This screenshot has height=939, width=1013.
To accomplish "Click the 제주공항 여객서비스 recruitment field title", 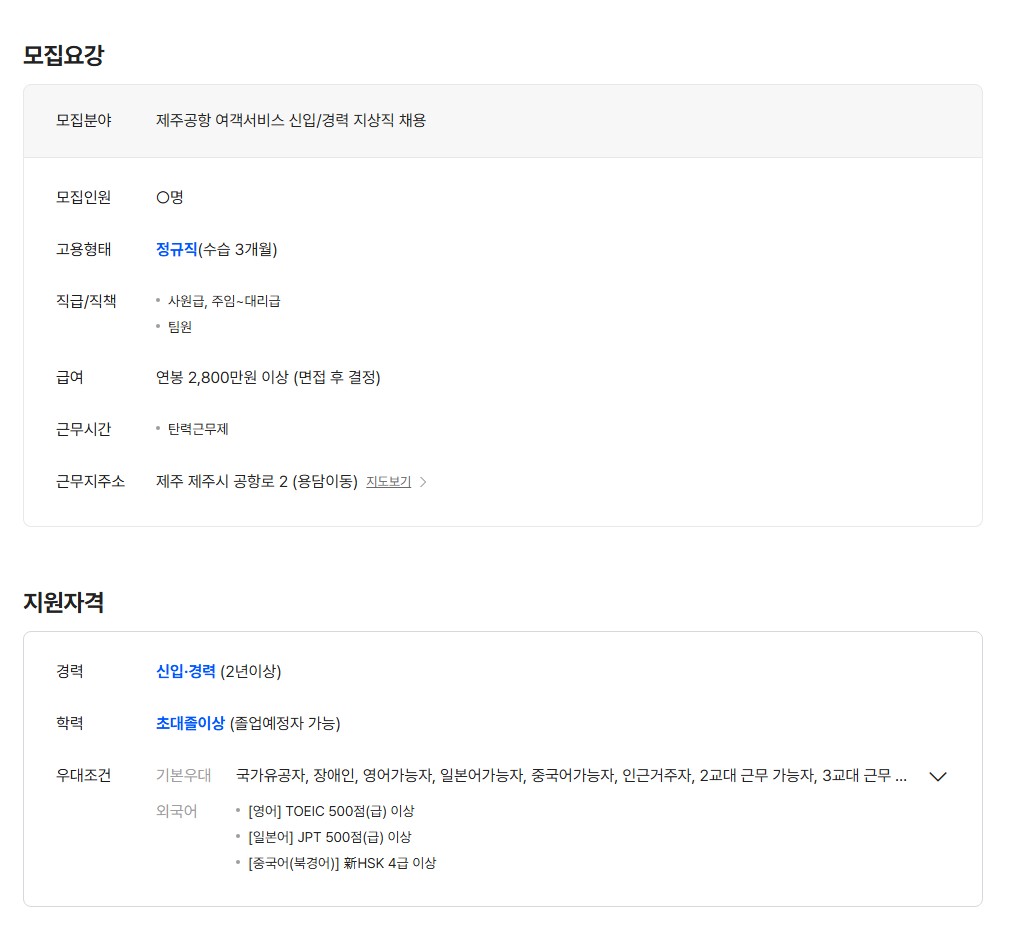I will click(x=291, y=120).
